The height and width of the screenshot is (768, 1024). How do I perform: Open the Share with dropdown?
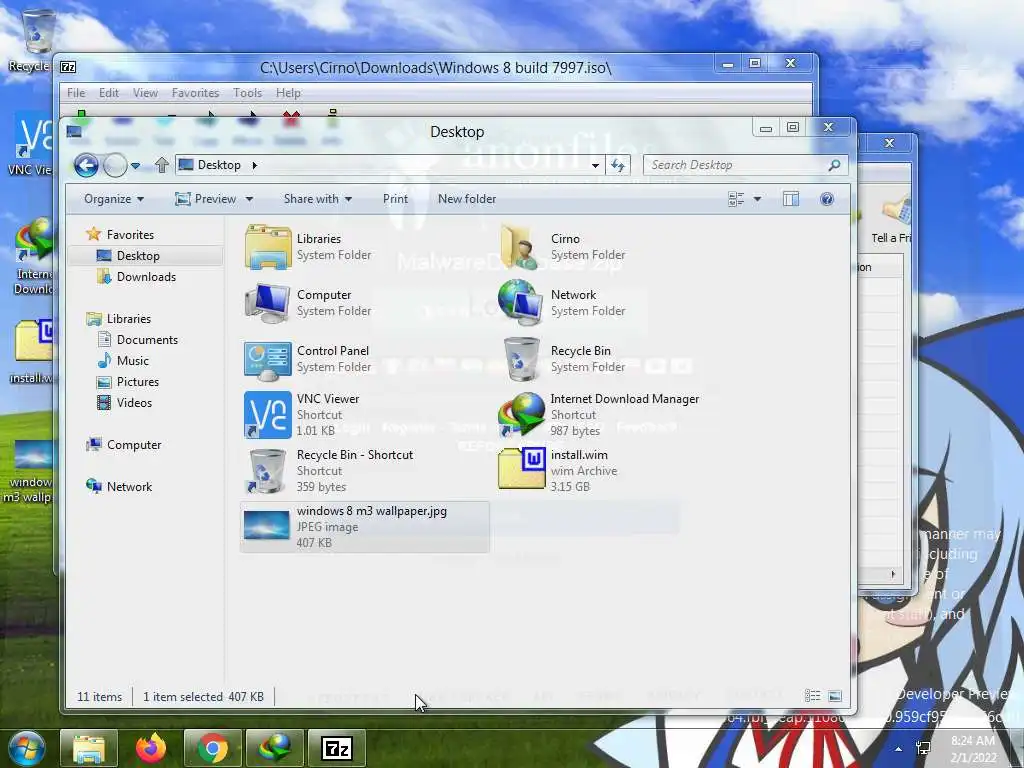click(x=317, y=199)
